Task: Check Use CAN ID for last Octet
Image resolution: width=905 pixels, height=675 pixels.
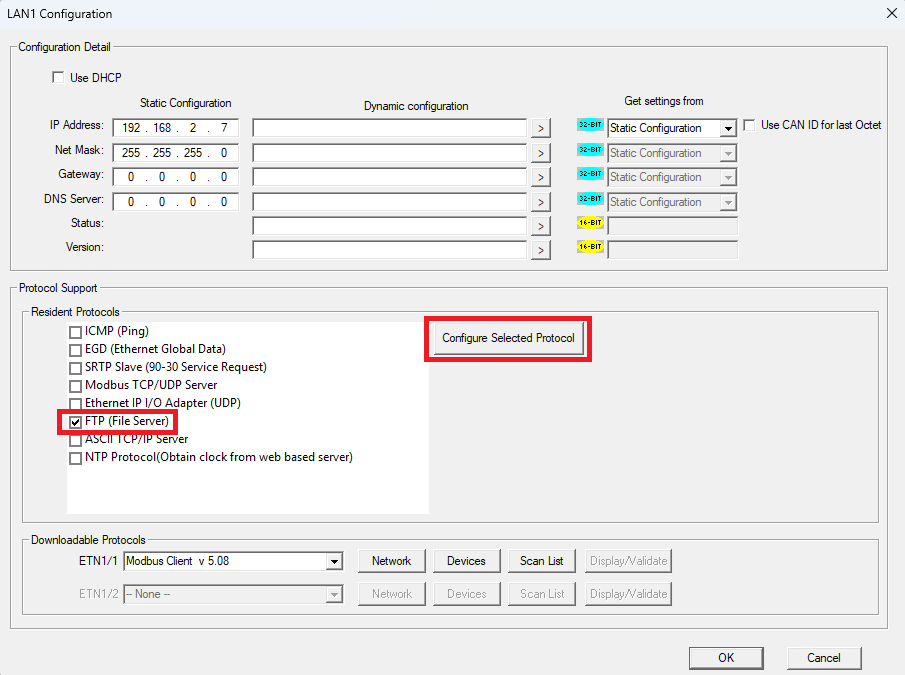Action: click(749, 126)
